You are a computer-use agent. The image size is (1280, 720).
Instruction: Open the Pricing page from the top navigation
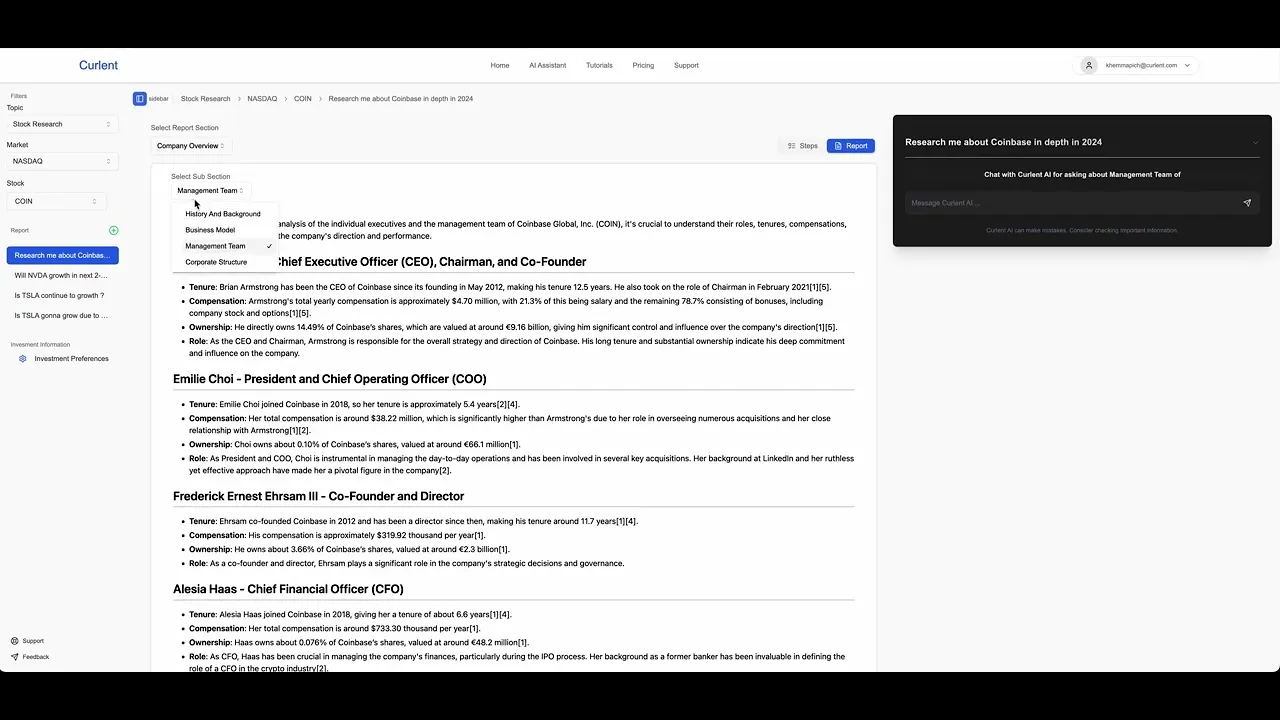tap(643, 65)
